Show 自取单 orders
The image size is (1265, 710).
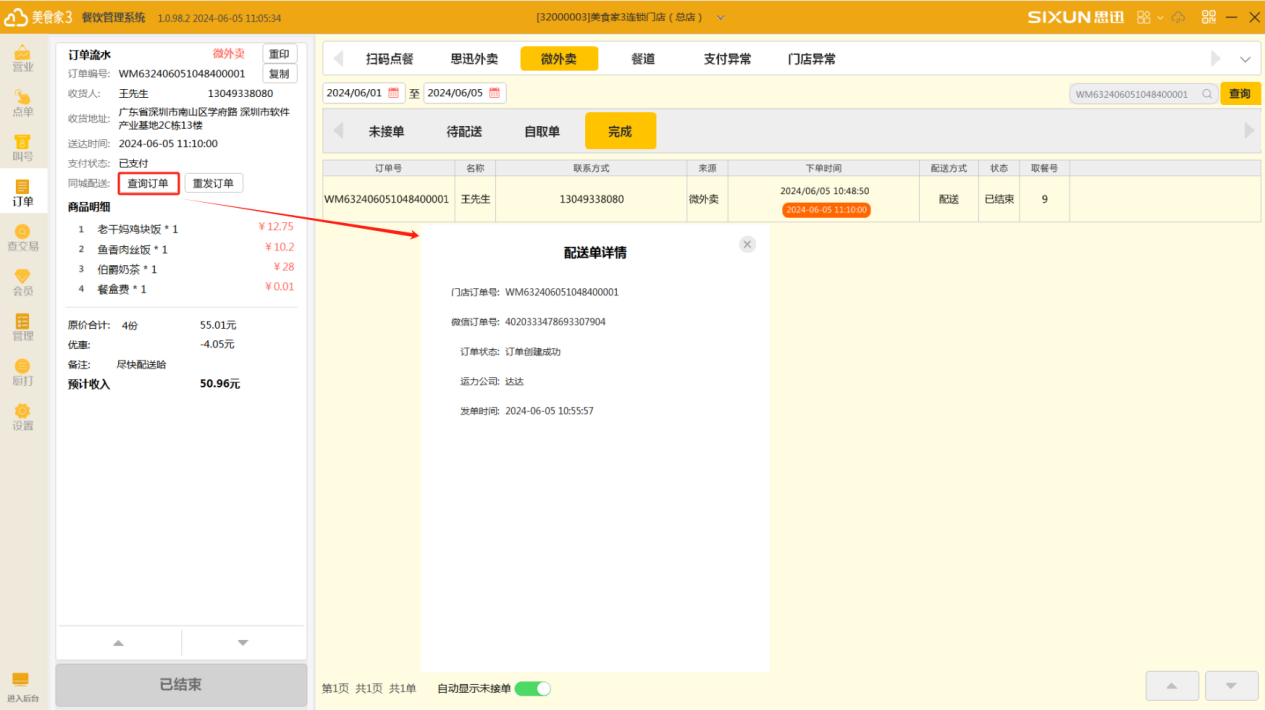pos(542,131)
